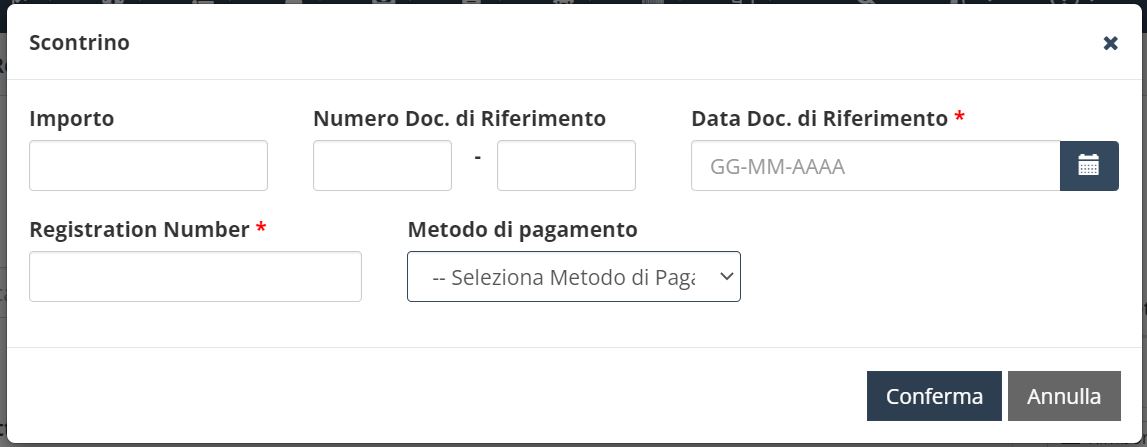Screen dimensions: 1147x447
Task: Open the Seleziona Metodo di Pagamento dropdown
Action: (574, 277)
